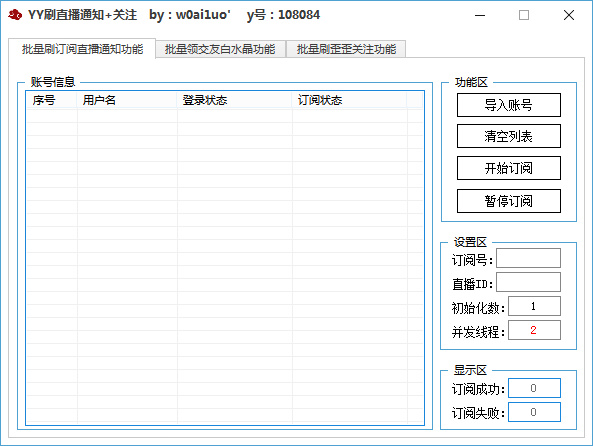Open the 批量领交友白水晶功能 tab
Screen dimensions: 593x446
(x=220, y=49)
